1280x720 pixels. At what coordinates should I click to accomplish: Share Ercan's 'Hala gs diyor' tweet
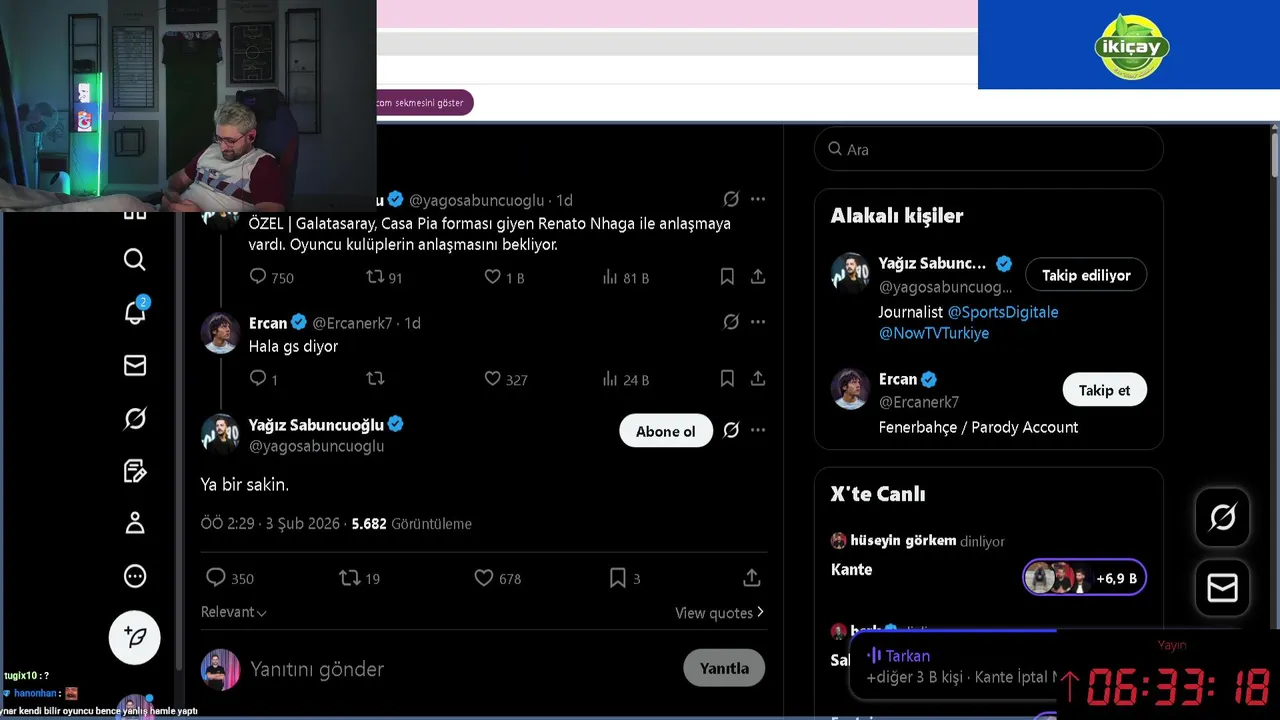coord(758,379)
